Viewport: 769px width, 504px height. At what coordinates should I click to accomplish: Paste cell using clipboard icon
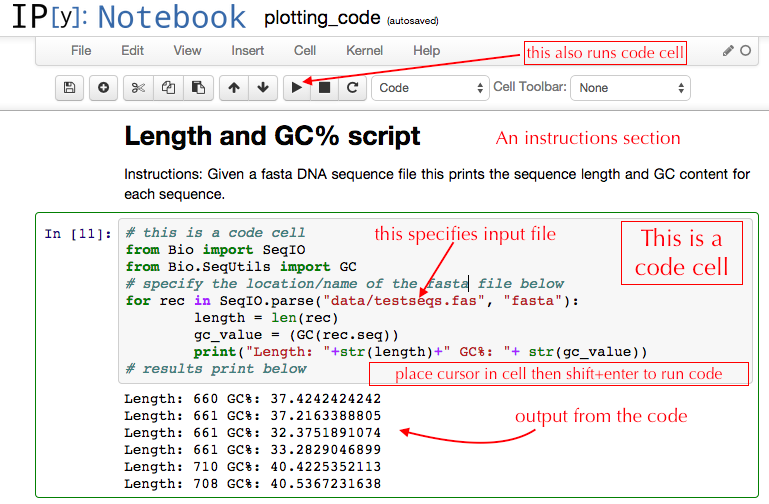(x=198, y=88)
